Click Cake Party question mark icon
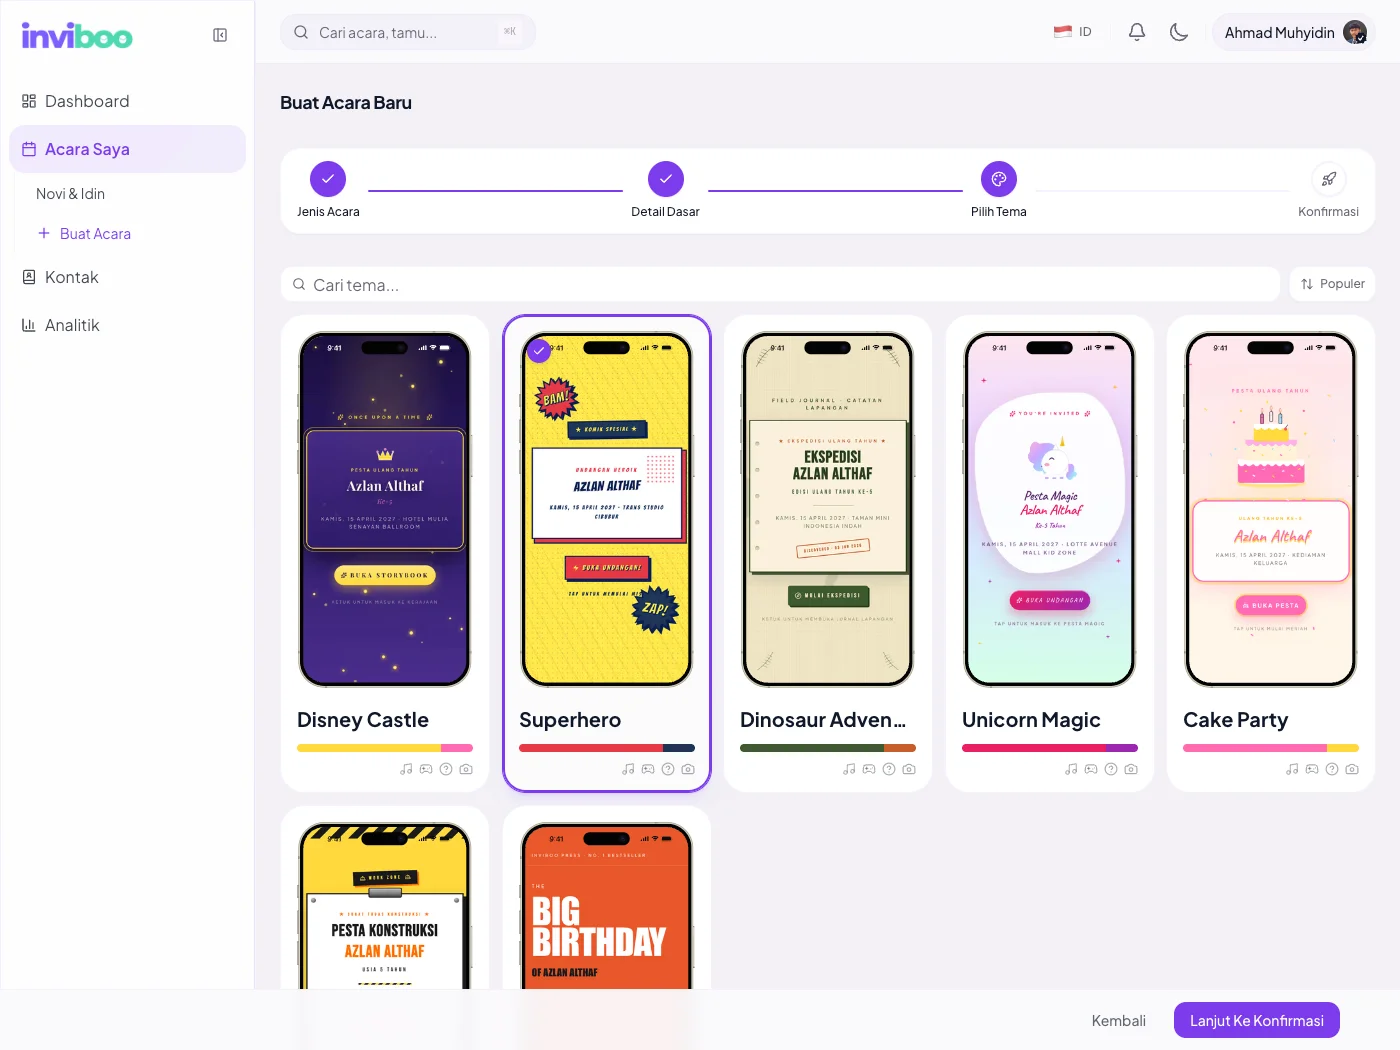Viewport: 1400px width, 1050px height. (x=1332, y=769)
